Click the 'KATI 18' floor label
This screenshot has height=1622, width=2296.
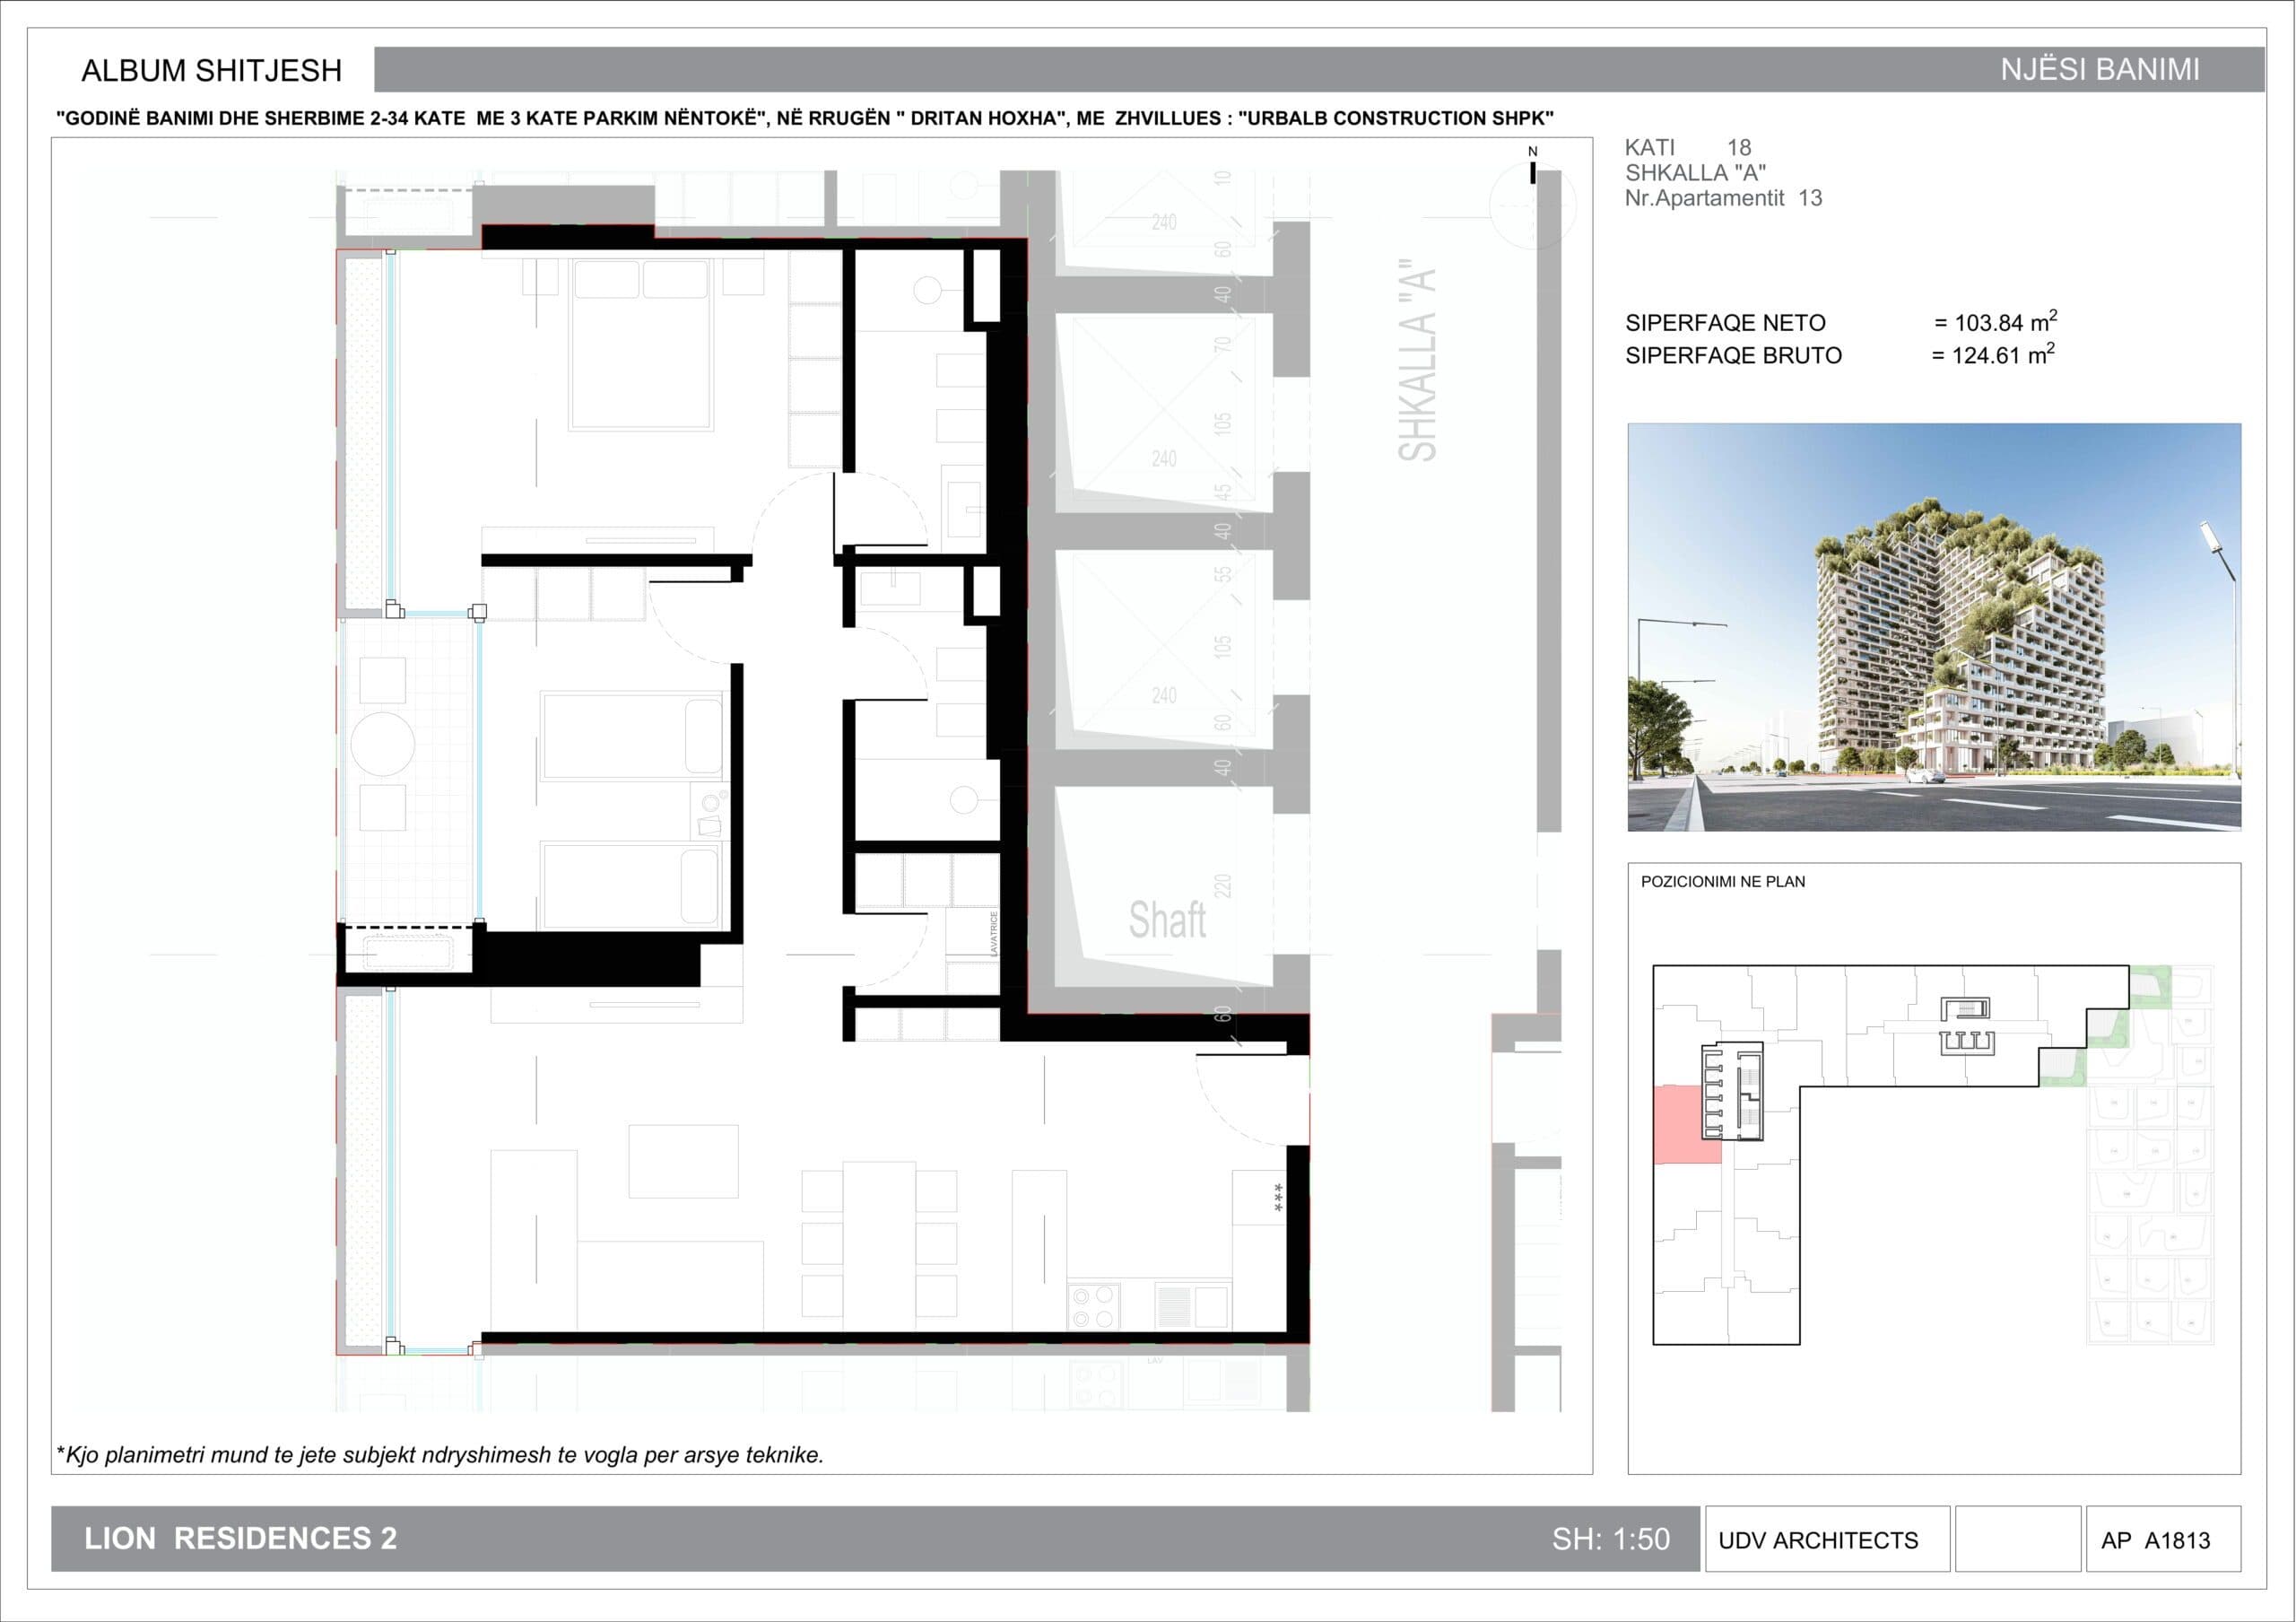click(x=1688, y=147)
